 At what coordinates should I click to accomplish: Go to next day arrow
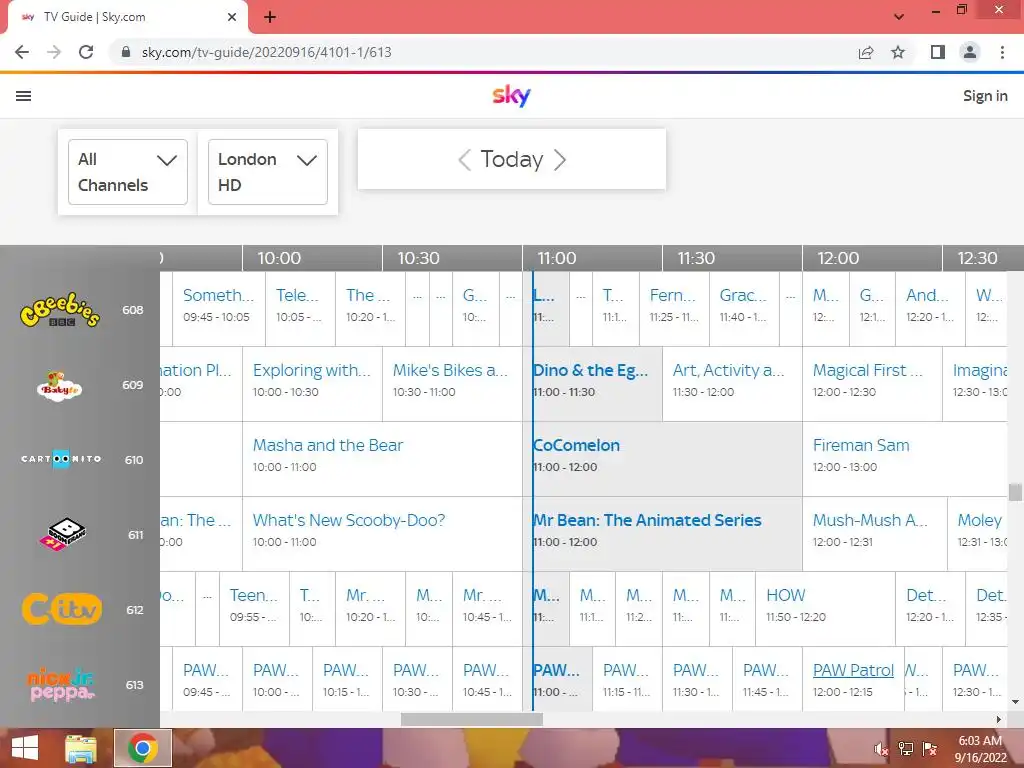coord(560,159)
